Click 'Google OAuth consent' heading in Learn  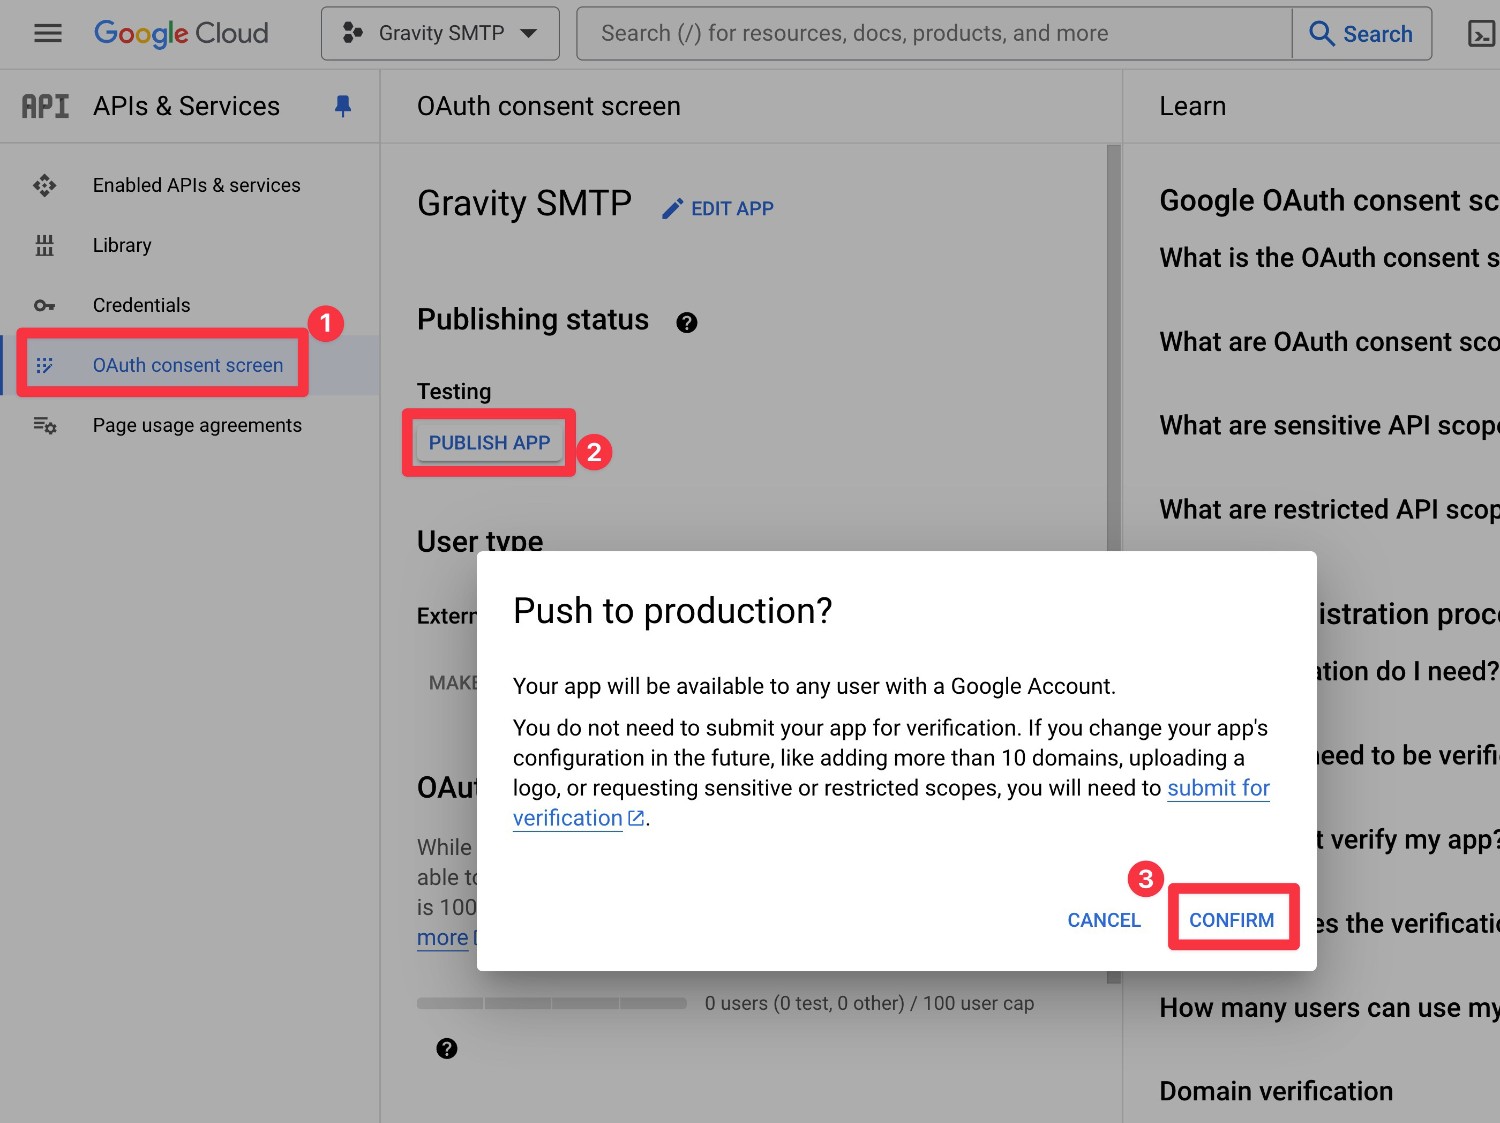pyautogui.click(x=1329, y=200)
